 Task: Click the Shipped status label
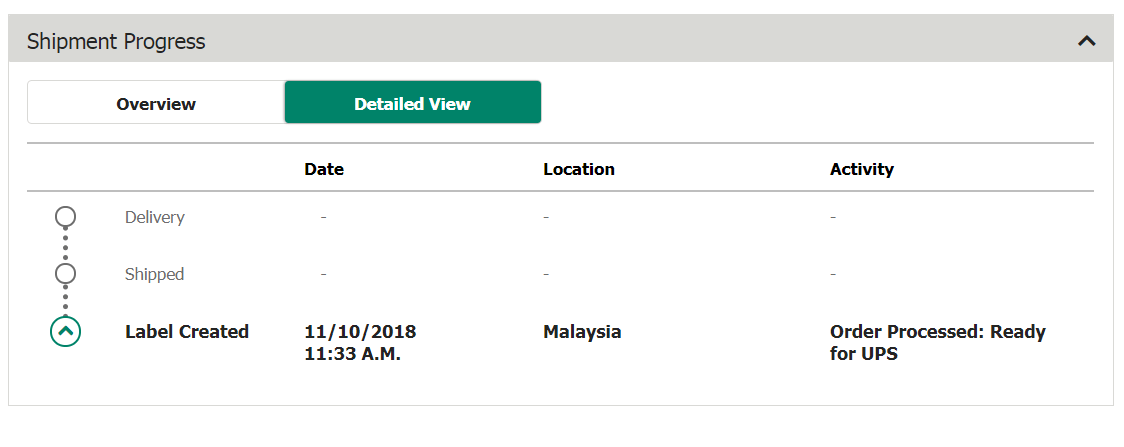[x=154, y=274]
